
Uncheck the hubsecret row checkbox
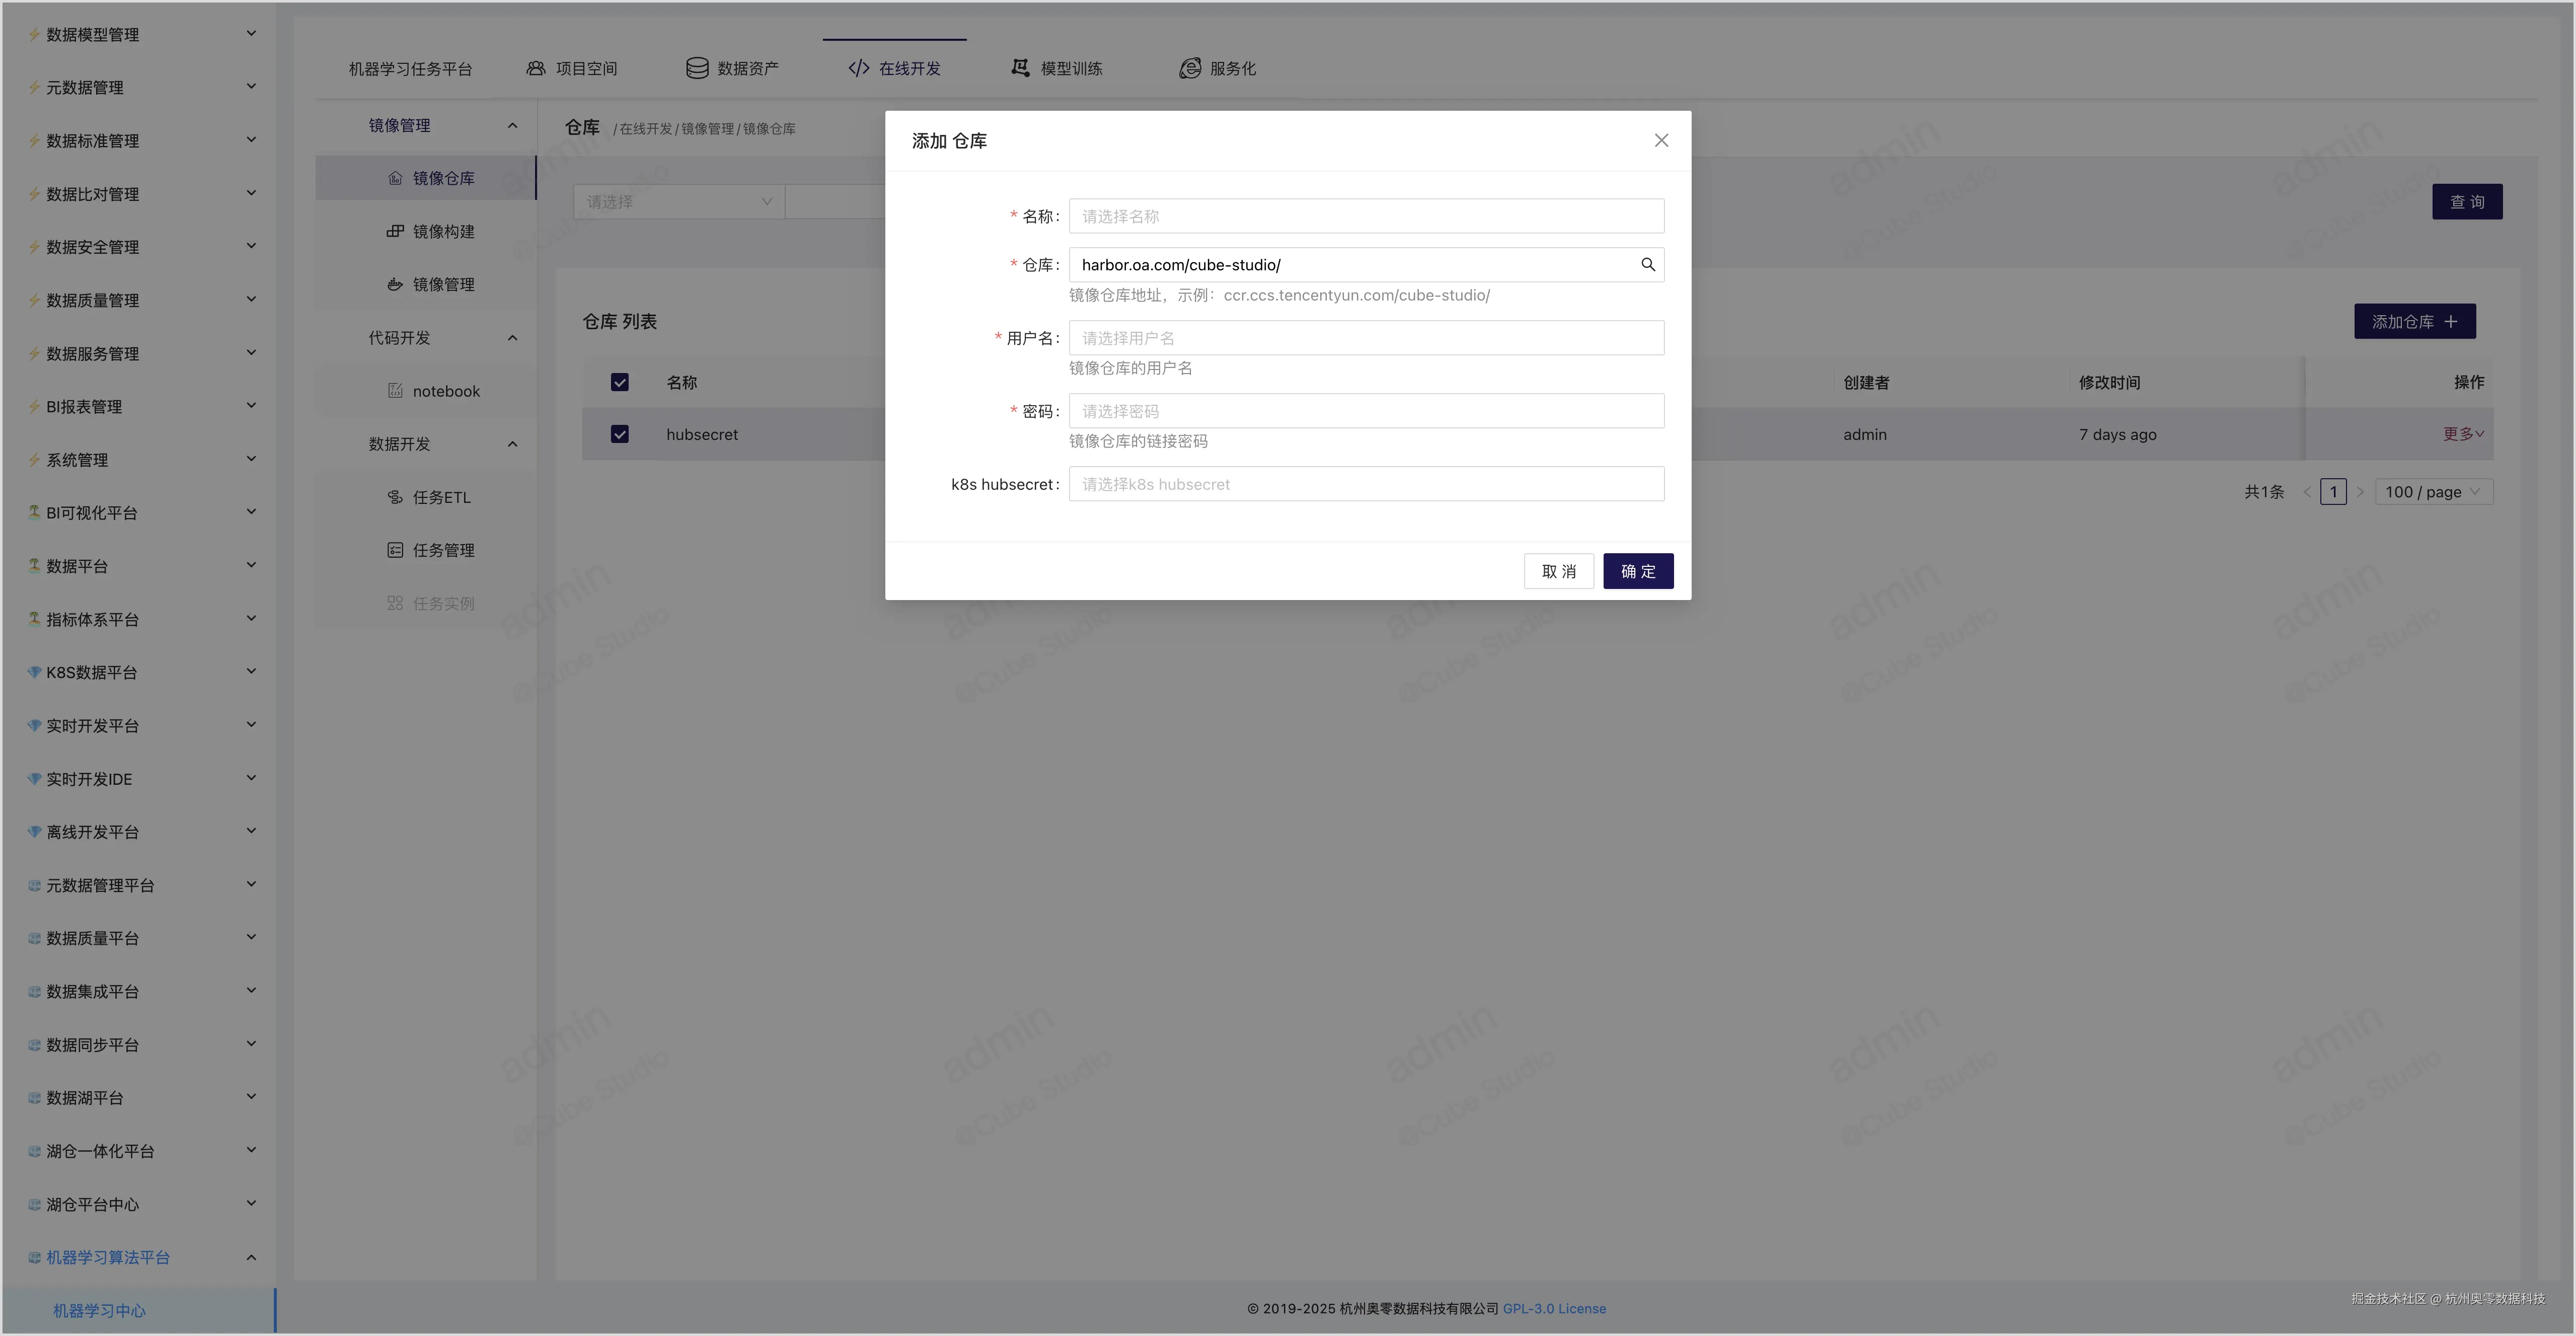point(620,434)
